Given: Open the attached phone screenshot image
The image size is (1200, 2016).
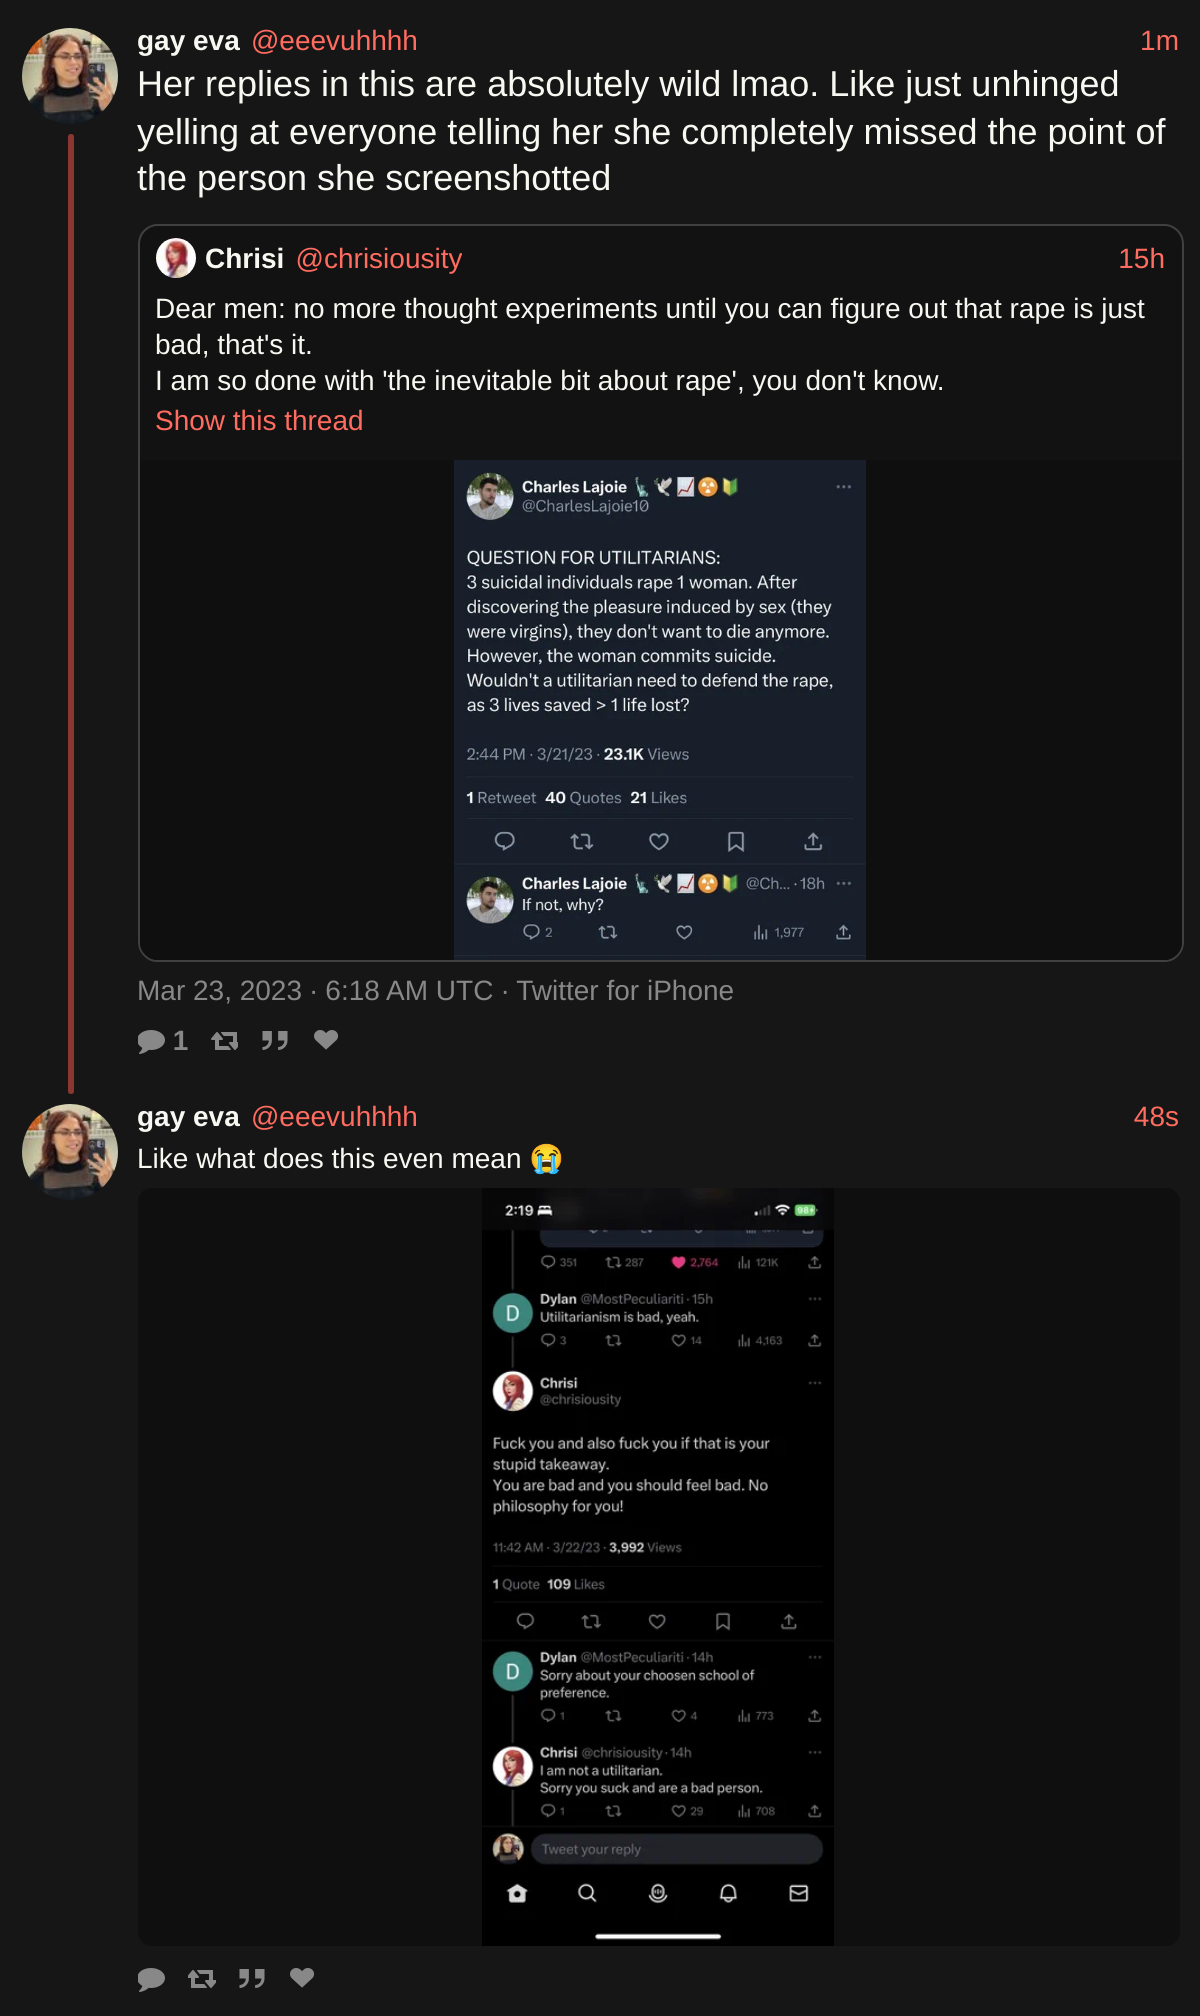Looking at the screenshot, I should click(x=658, y=1567).
